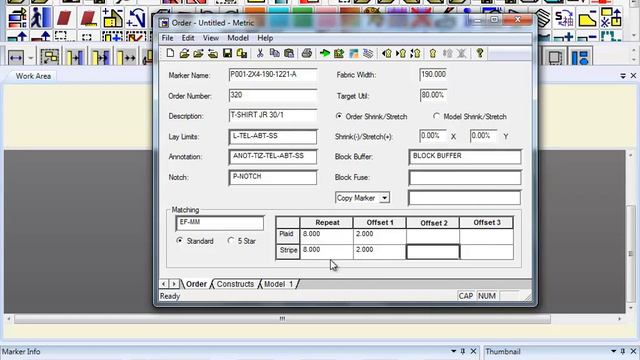Click the Plaid Repeat cell 8.000

(x=327, y=236)
